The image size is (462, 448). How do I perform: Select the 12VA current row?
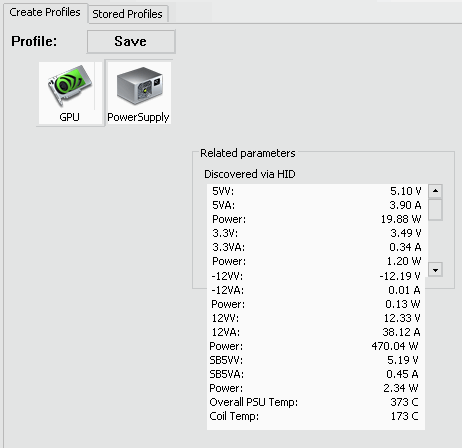coord(316,332)
